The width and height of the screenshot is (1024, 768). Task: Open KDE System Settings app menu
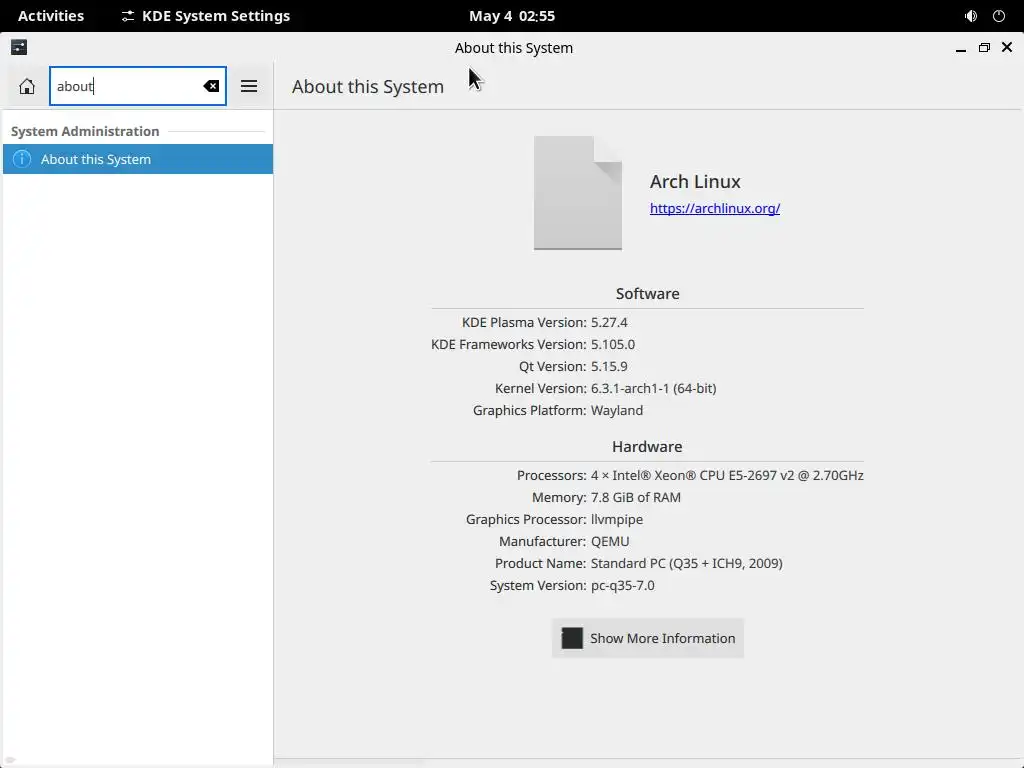[206, 16]
